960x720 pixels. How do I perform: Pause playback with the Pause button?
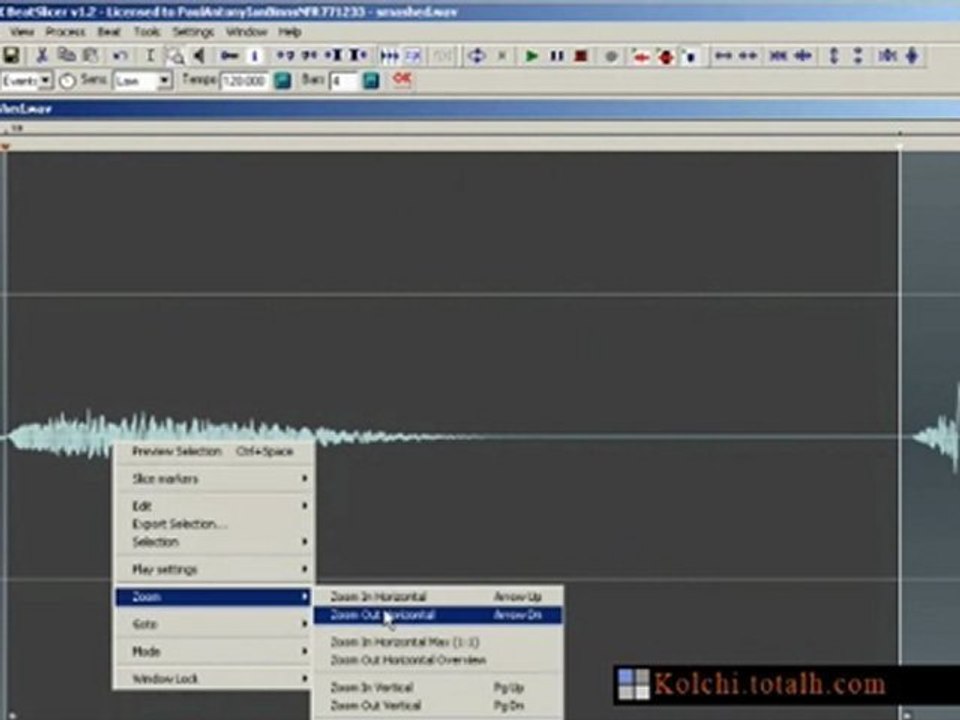pyautogui.click(x=557, y=56)
